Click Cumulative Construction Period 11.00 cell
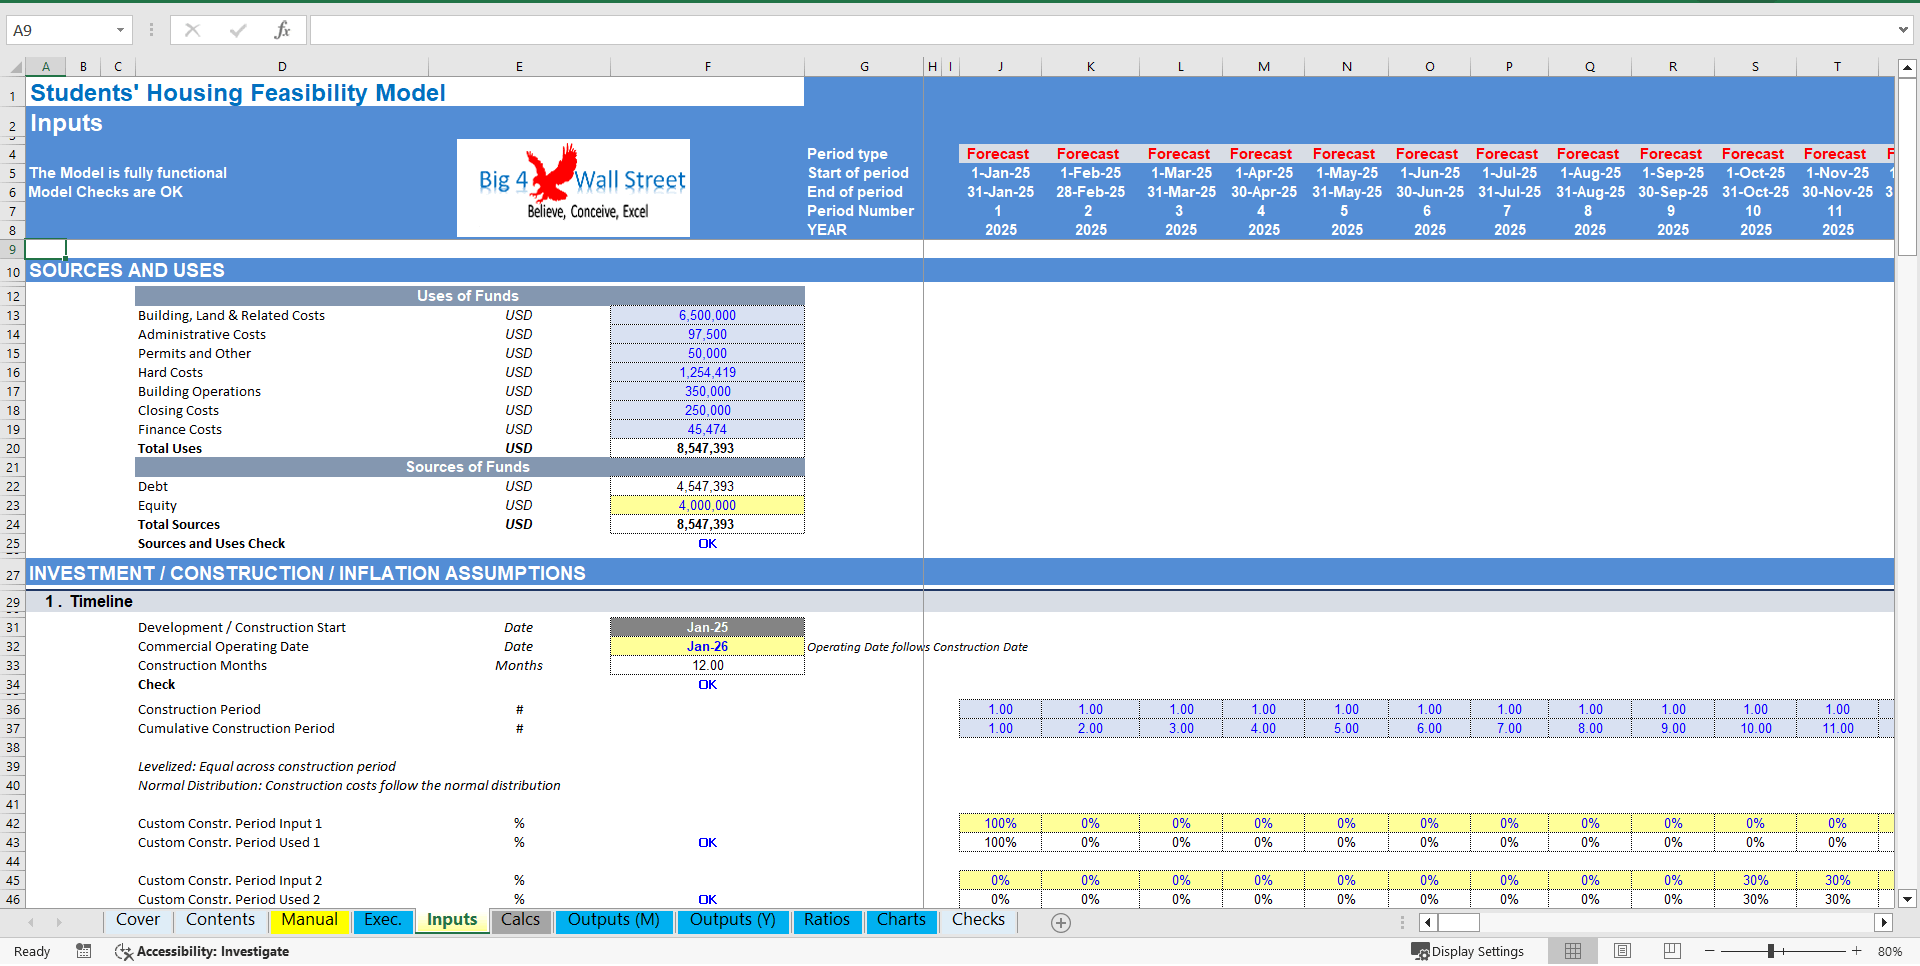Screen dimensions: 1920x966 [1837, 728]
